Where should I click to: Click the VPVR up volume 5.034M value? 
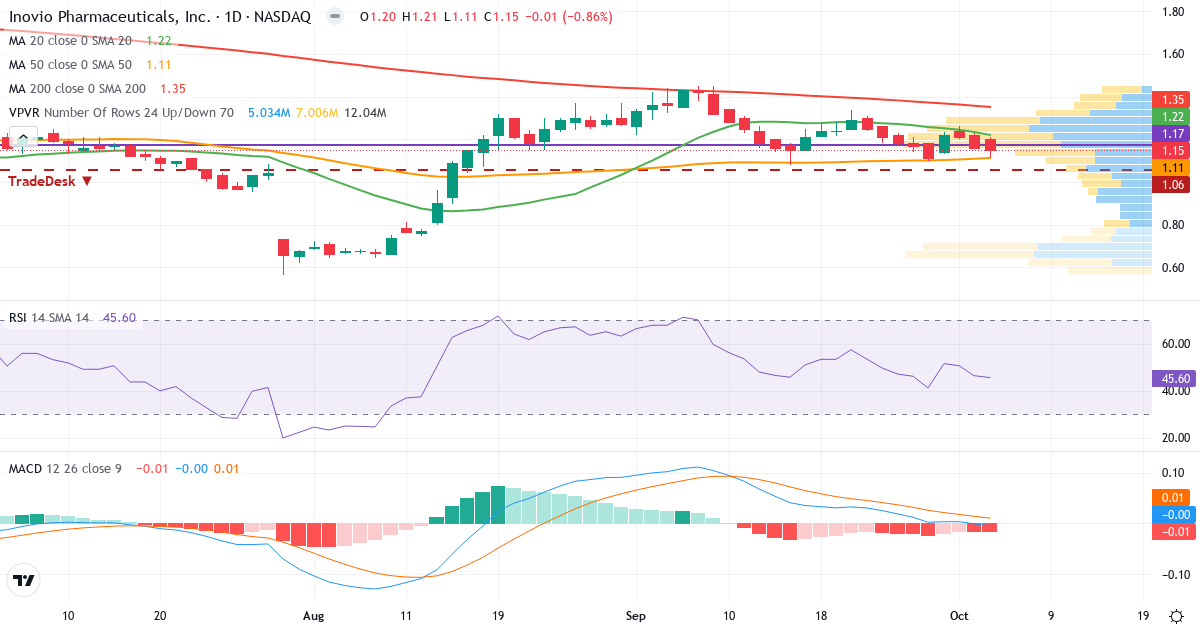[x=269, y=112]
